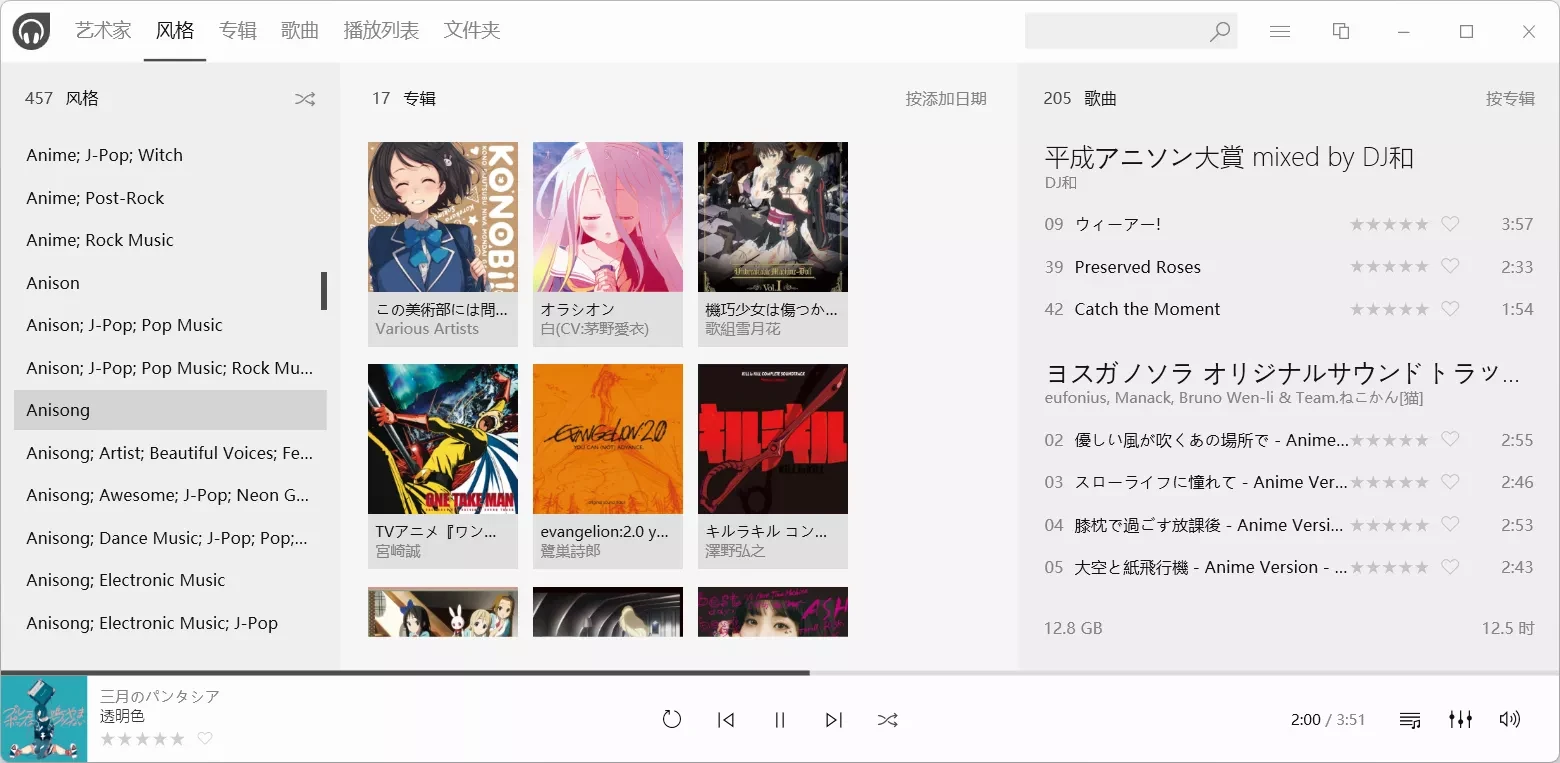The height and width of the screenshot is (763, 1560).
Task: Select the 风格 tab
Action: 175,31
